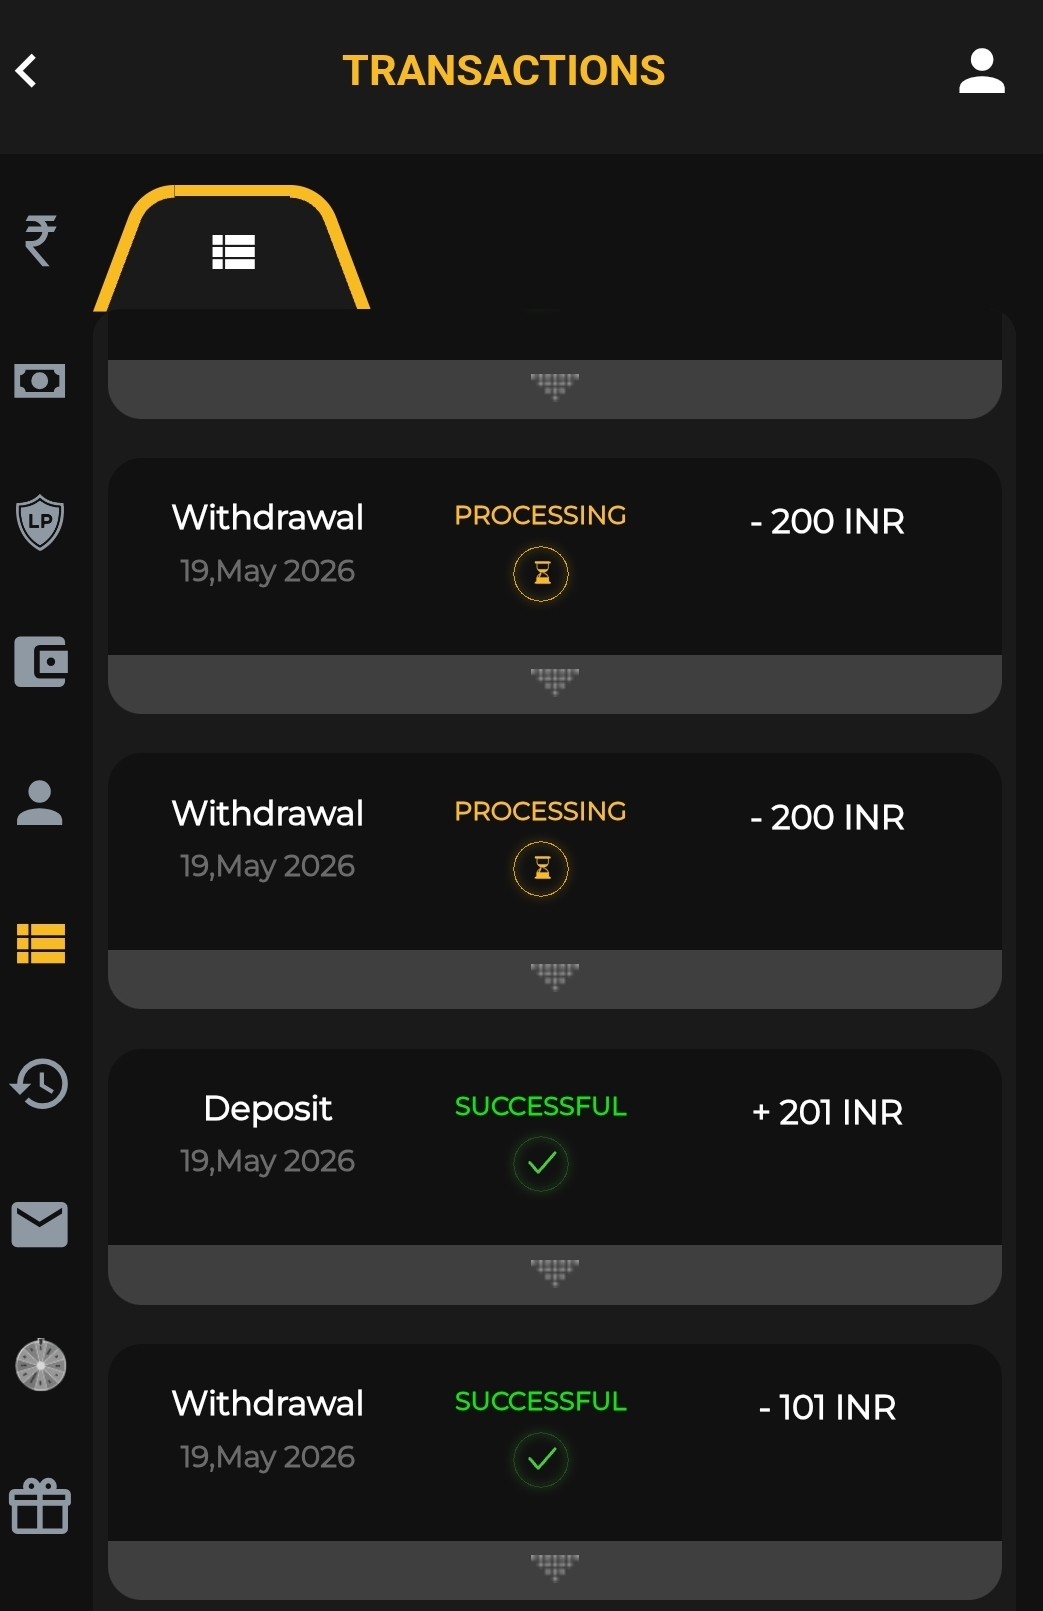This screenshot has height=1611, width=1043.
Task: Expand the 201 INR deposit details
Action: tap(555, 1274)
